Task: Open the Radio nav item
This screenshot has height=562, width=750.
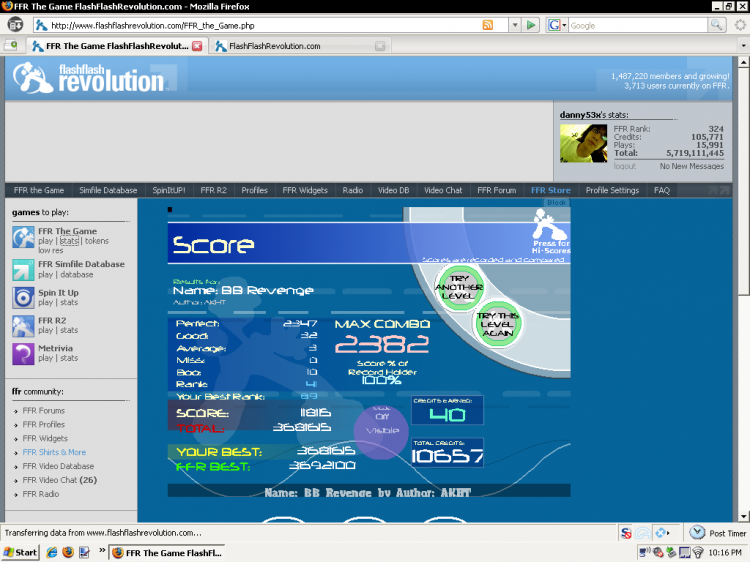Action: (x=353, y=190)
